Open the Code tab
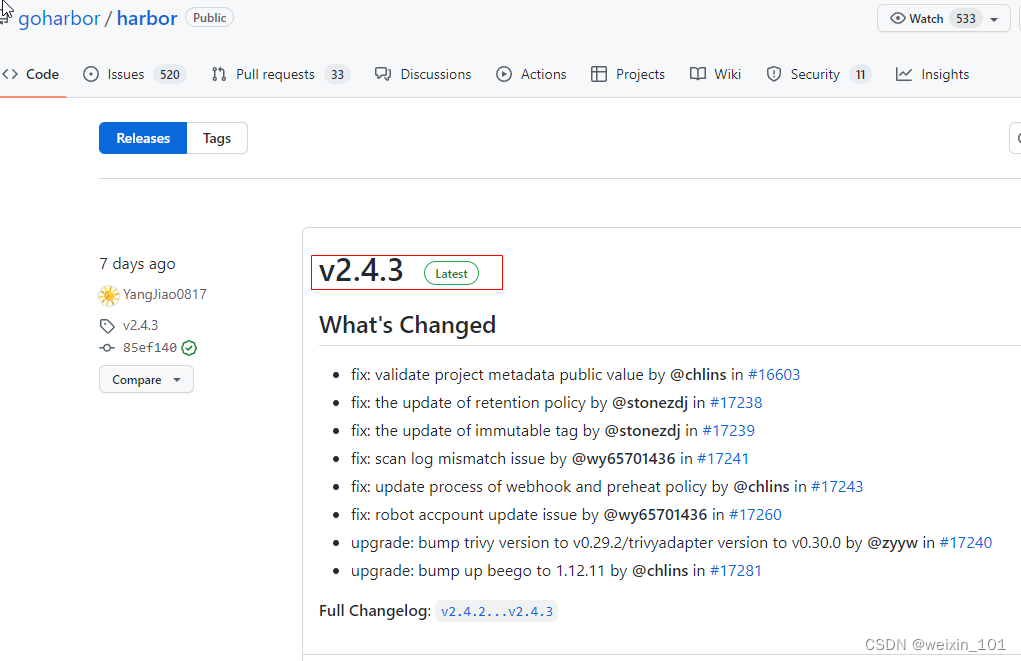This screenshot has width=1021, height=661. click(x=31, y=74)
